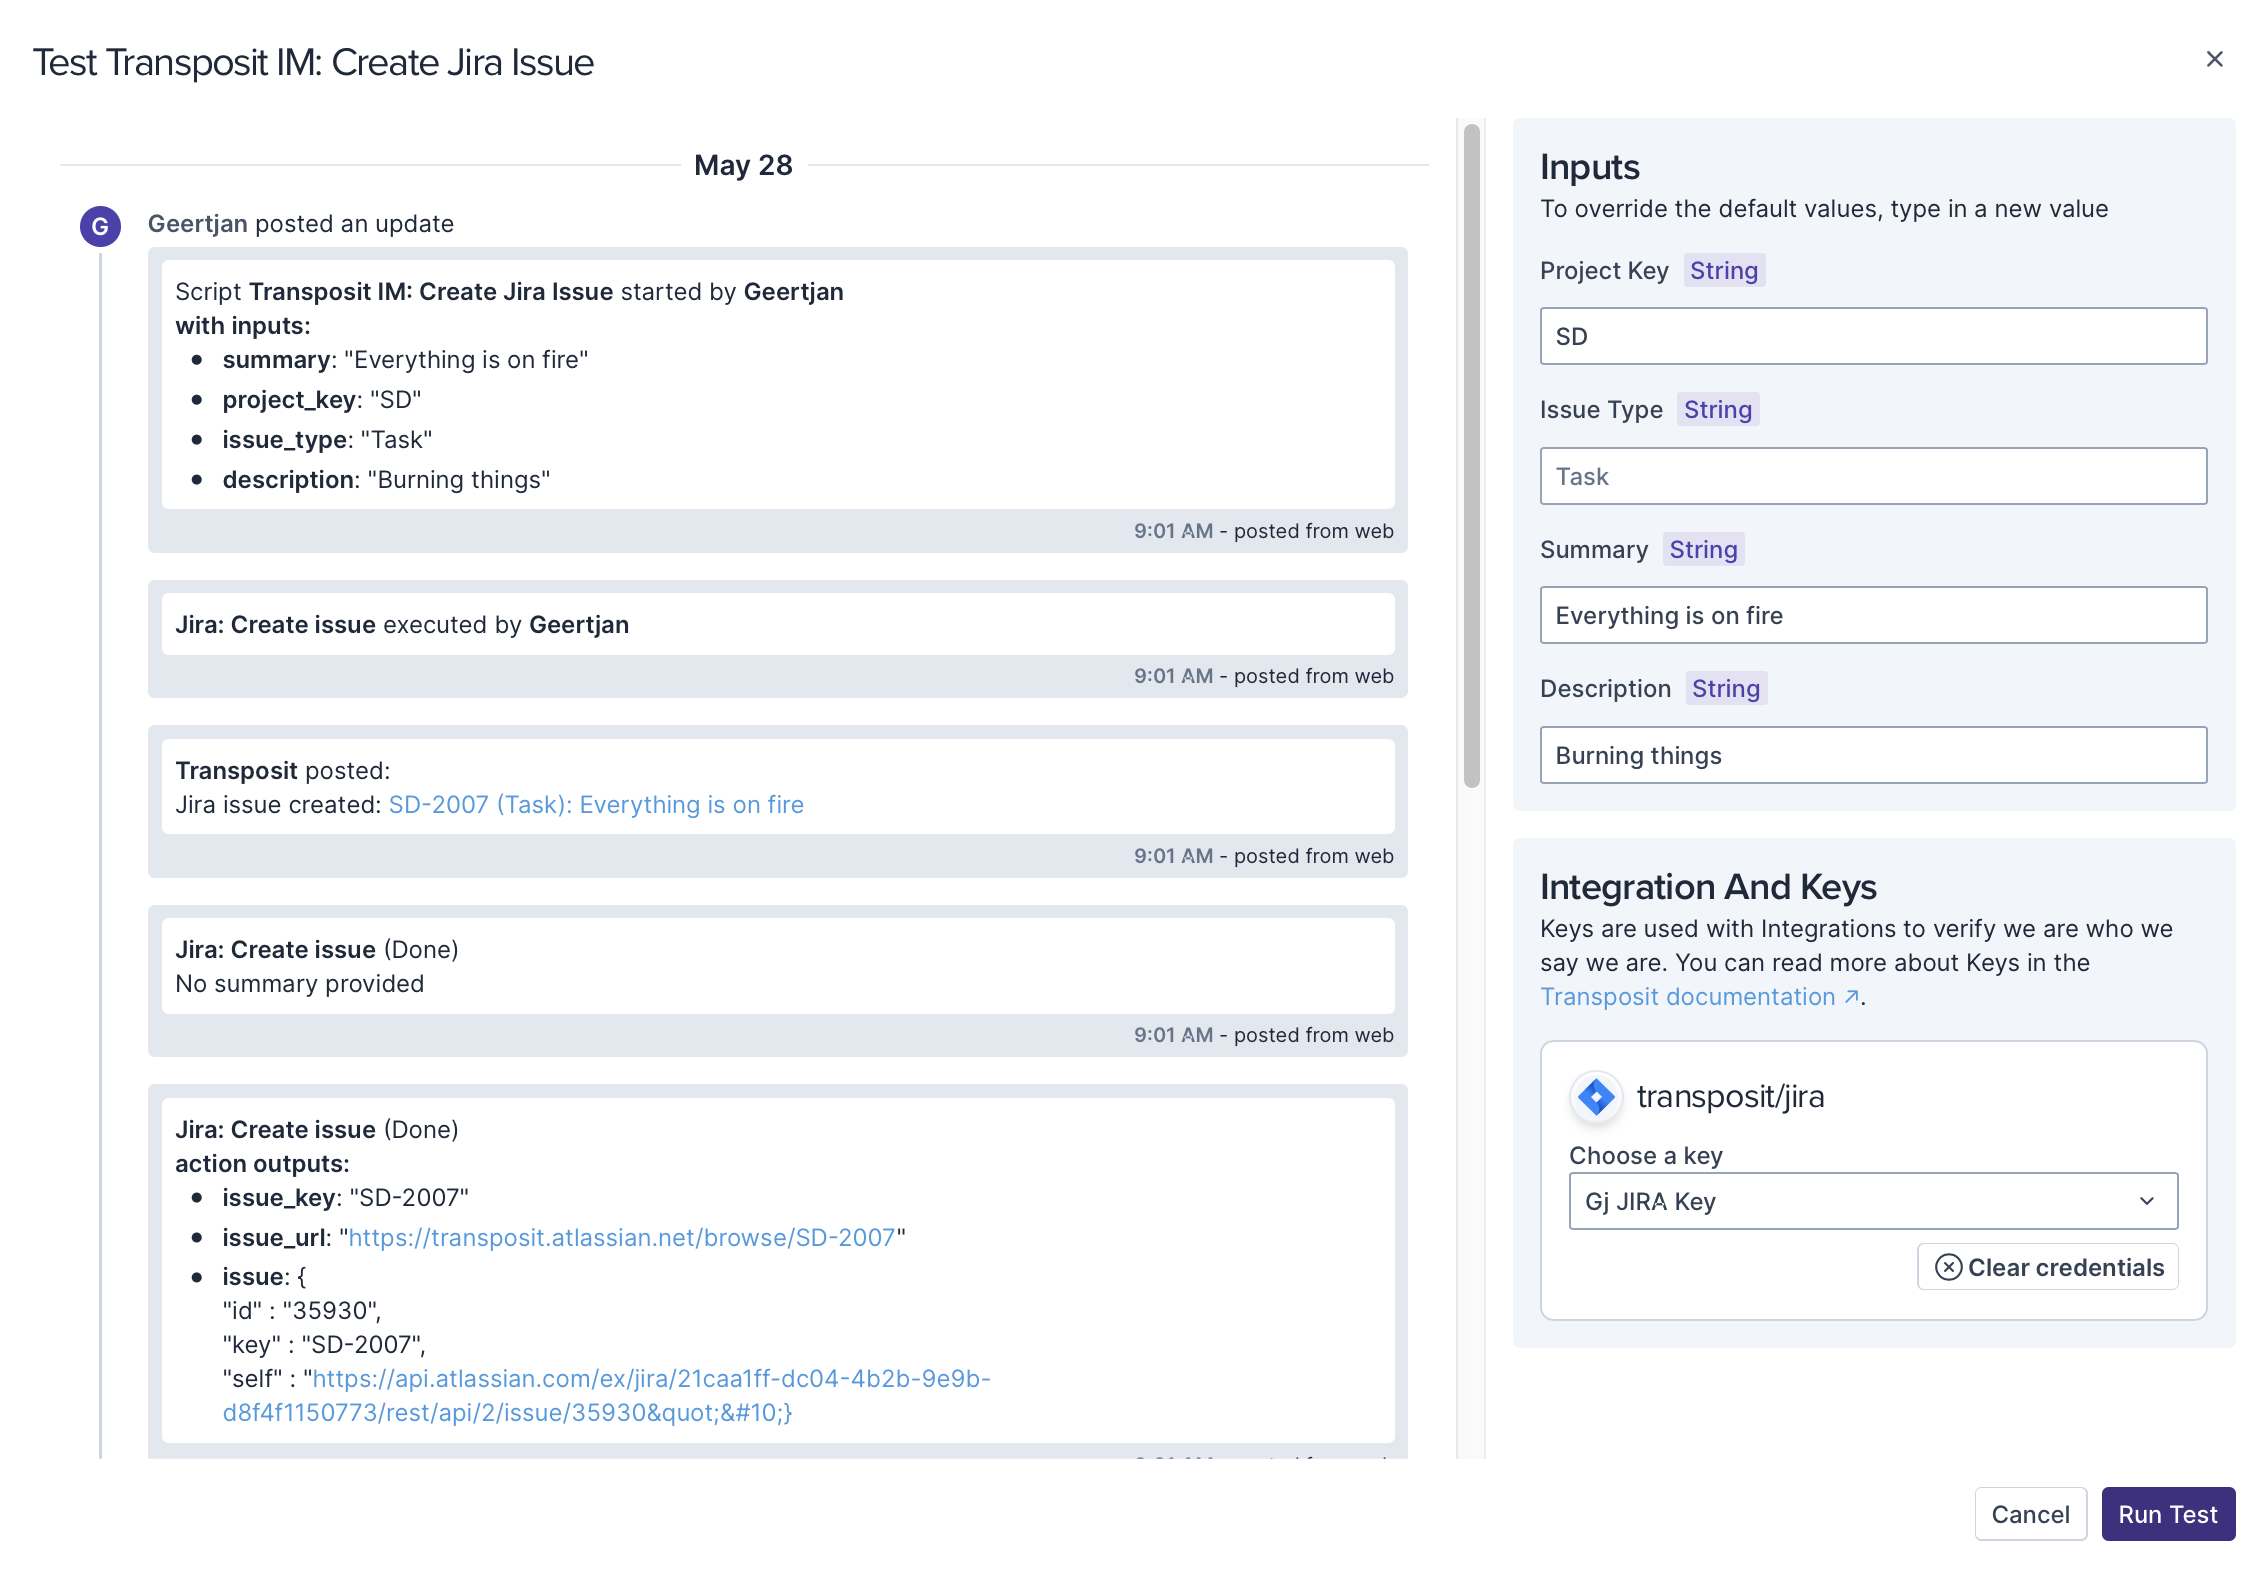Open SD-2007 Everything is on fire link
The height and width of the screenshot is (1578, 2268).
pos(596,805)
